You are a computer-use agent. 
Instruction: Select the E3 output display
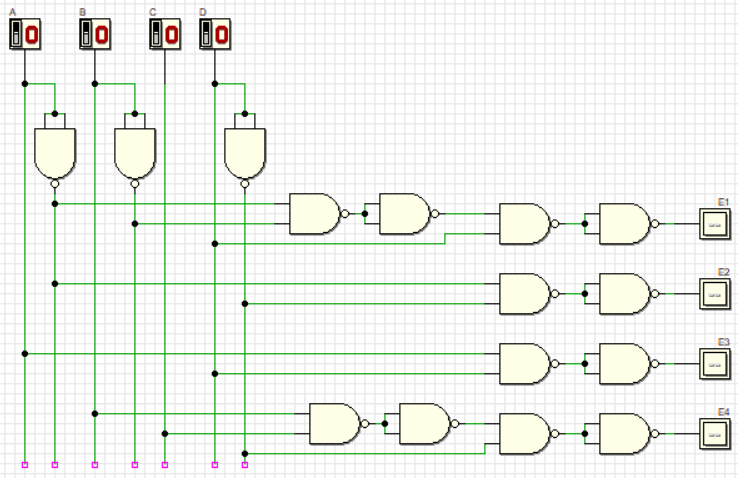(714, 364)
